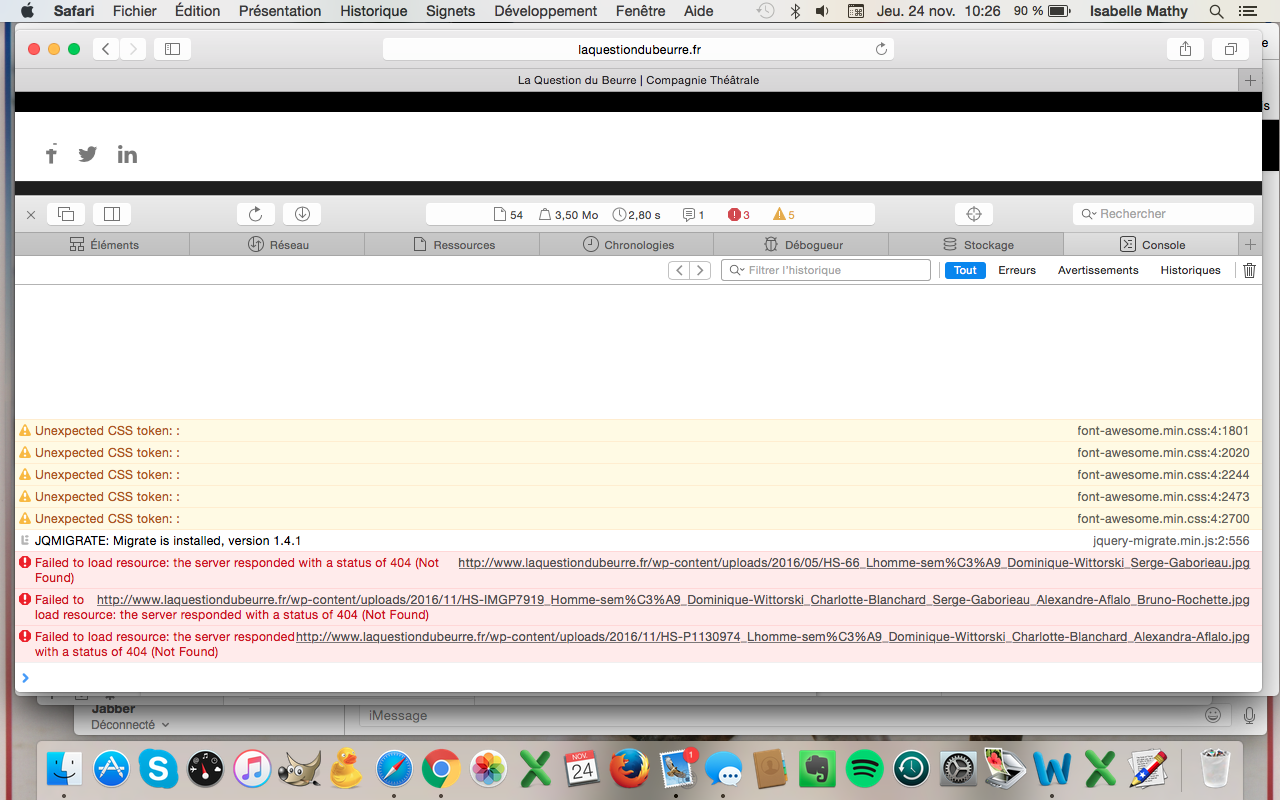Open the jquery-migrate.min.js:2:556 source link
Viewport: 1280px width, 800px height.
[x=1170, y=541]
